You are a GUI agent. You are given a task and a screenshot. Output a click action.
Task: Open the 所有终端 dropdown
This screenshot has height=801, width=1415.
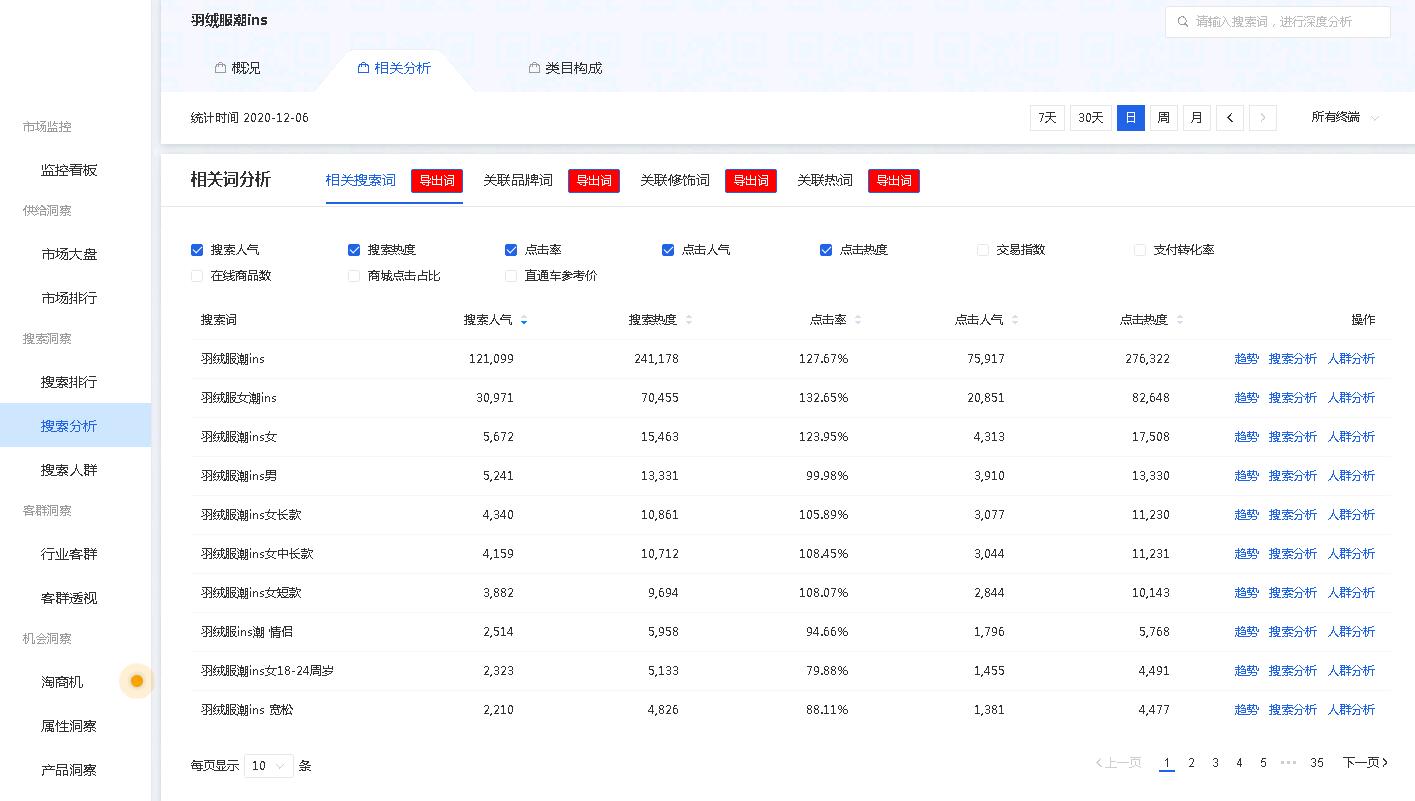[x=1345, y=117]
